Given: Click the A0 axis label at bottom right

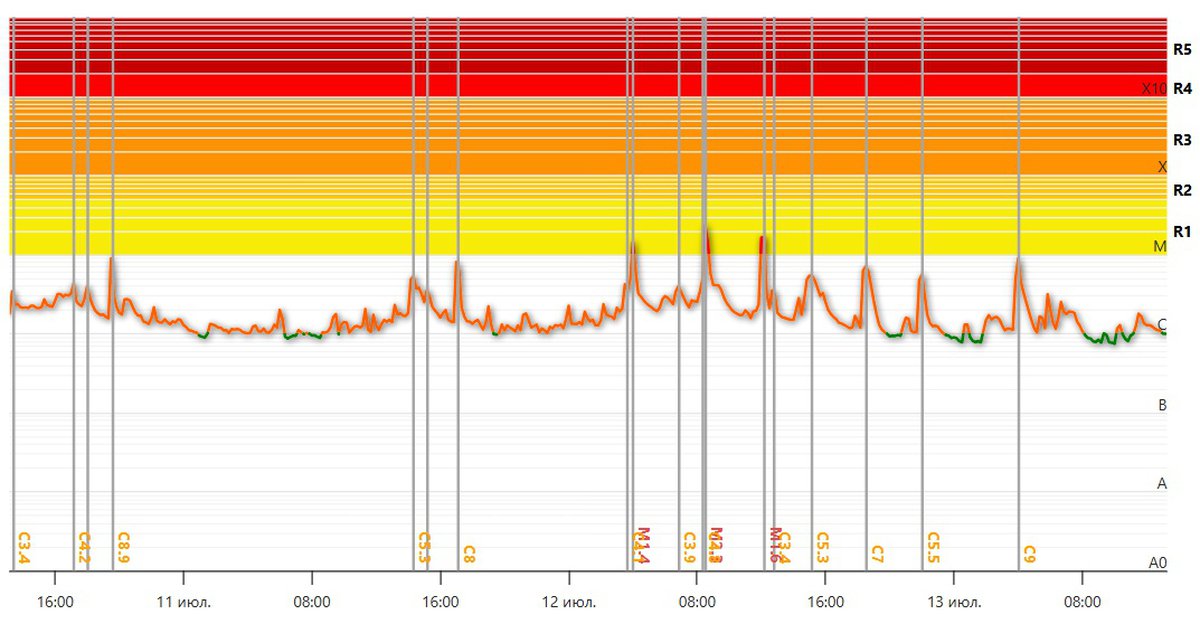Looking at the screenshot, I should [x=1158, y=563].
